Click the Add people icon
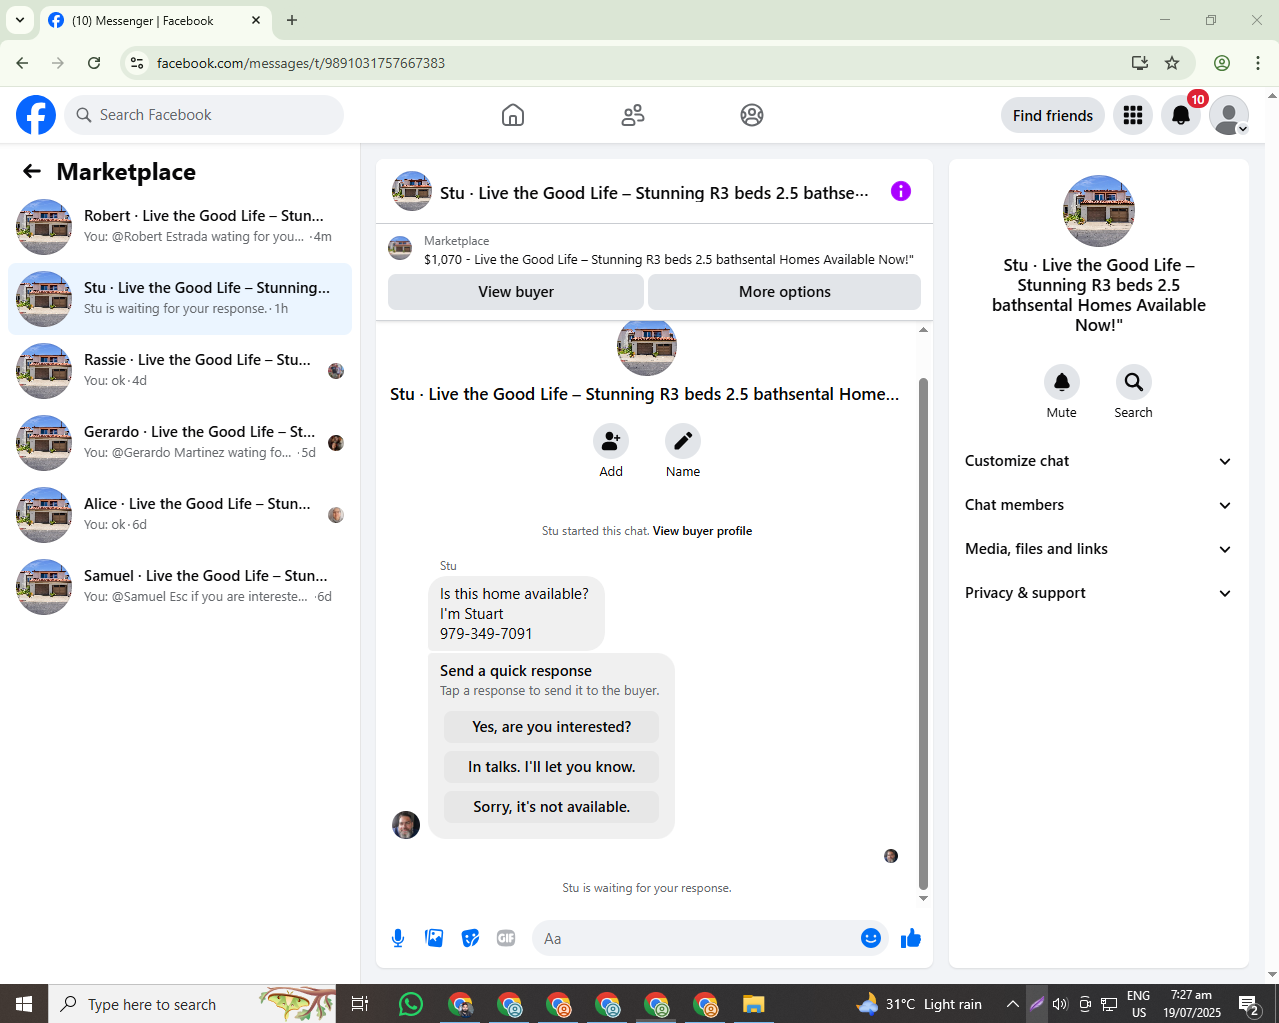This screenshot has width=1279, height=1023. pos(611,441)
